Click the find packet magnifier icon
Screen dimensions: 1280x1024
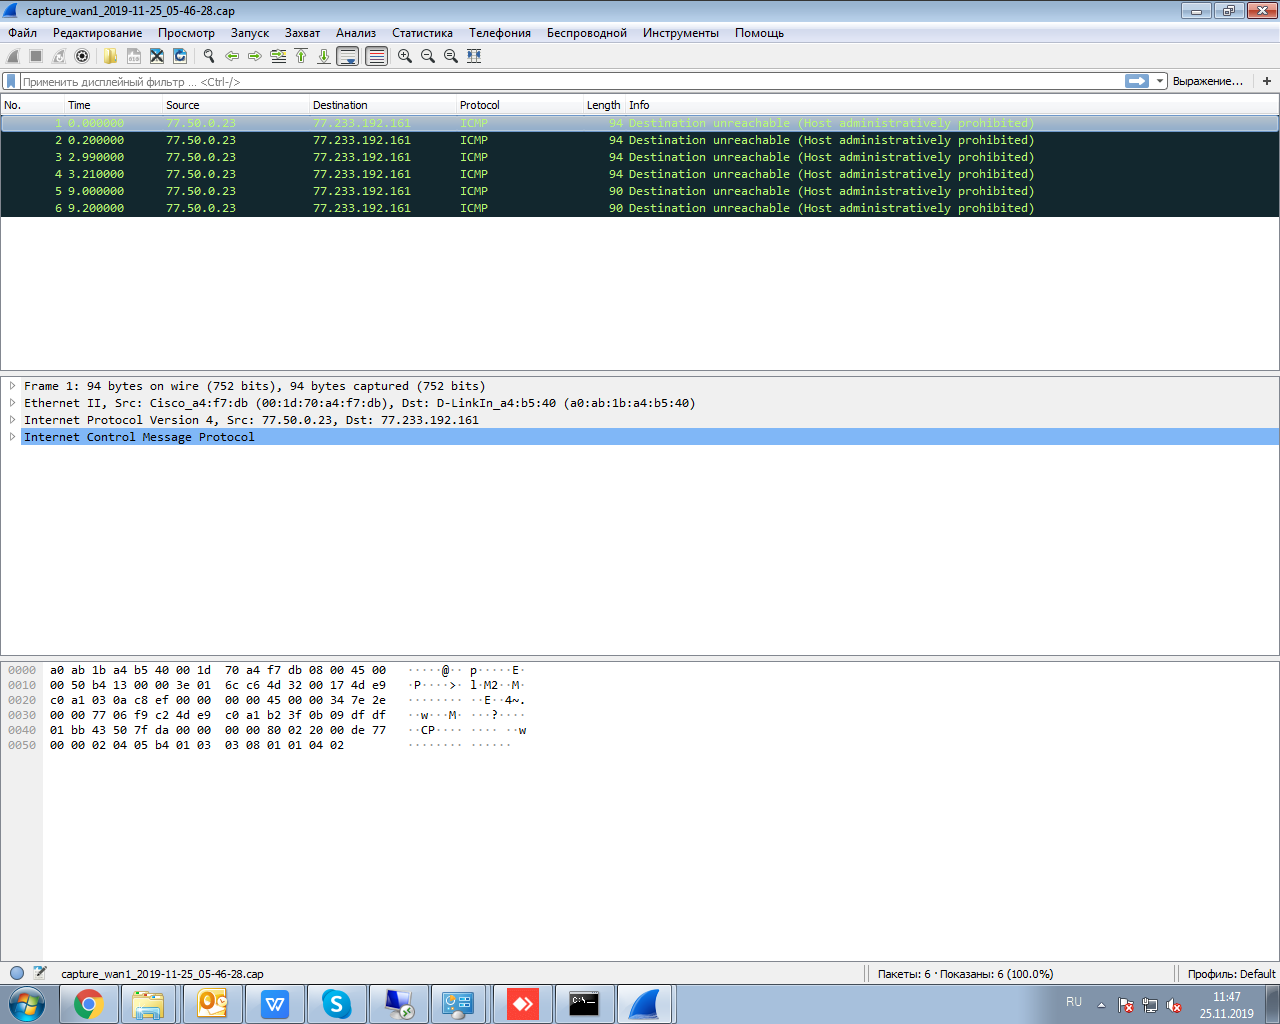coord(208,56)
